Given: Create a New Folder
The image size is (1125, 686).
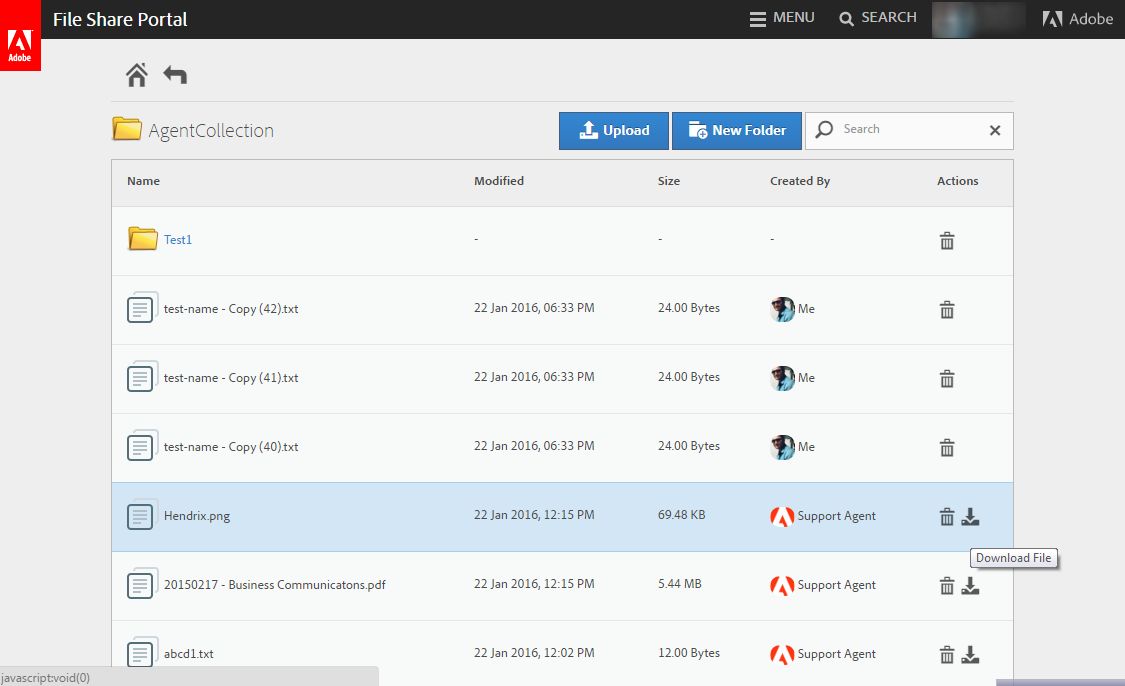Looking at the screenshot, I should [x=737, y=130].
